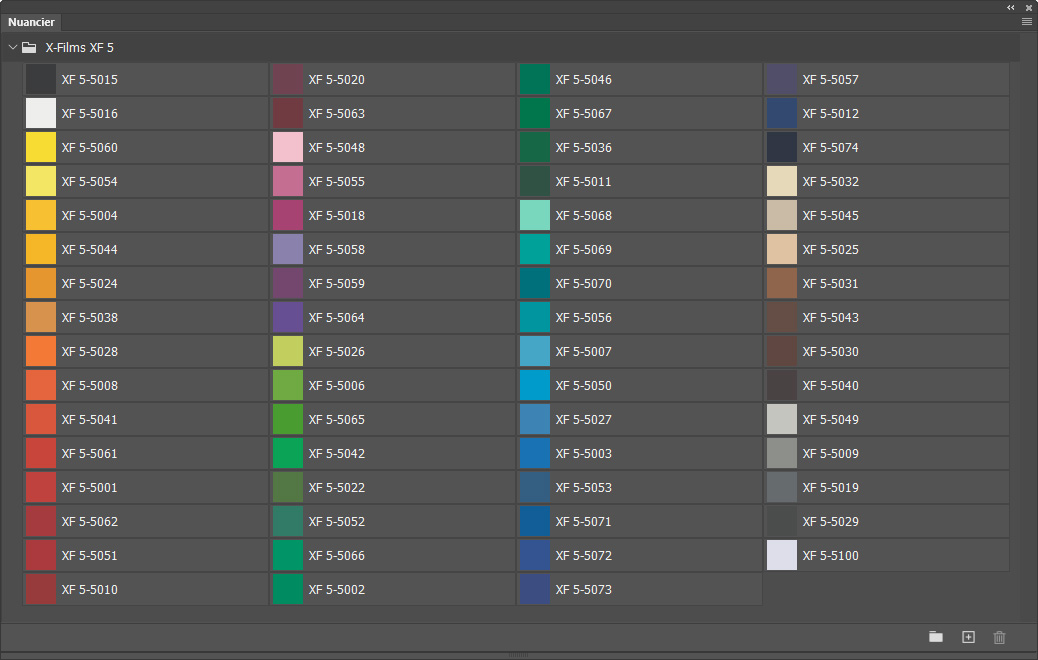The image size is (1038, 660).
Task: Select the XF 5-5006 entry
Action: [x=393, y=385]
